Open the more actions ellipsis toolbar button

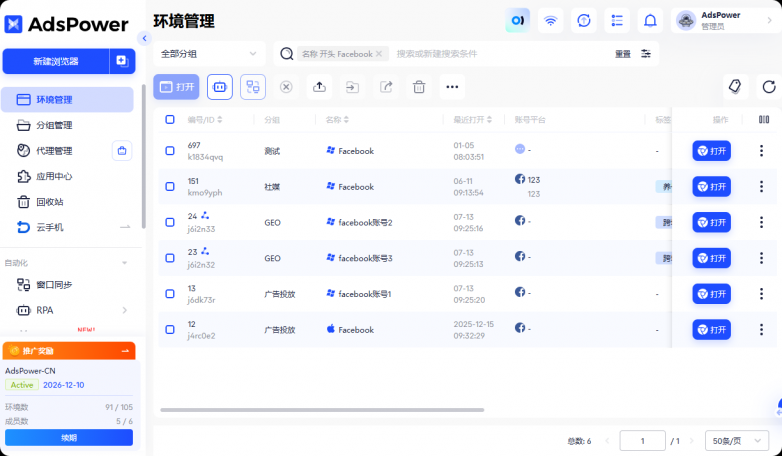452,87
